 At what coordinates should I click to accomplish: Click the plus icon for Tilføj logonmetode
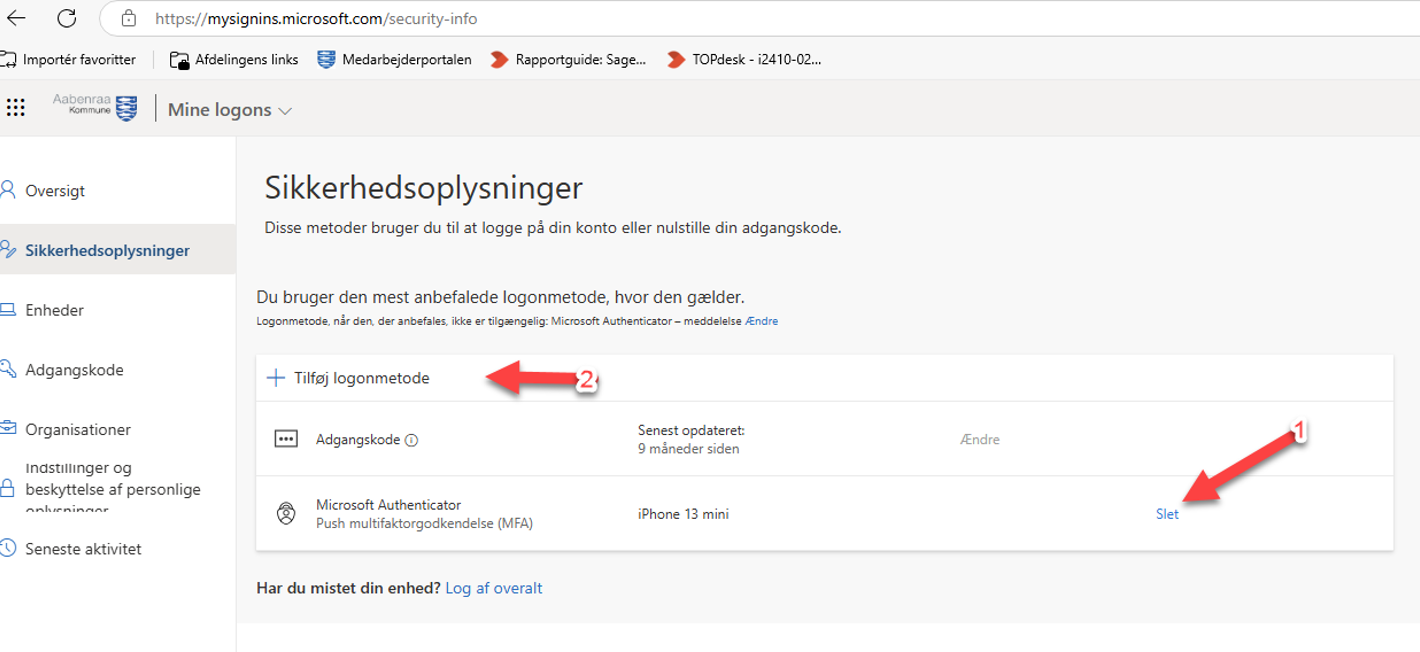276,378
